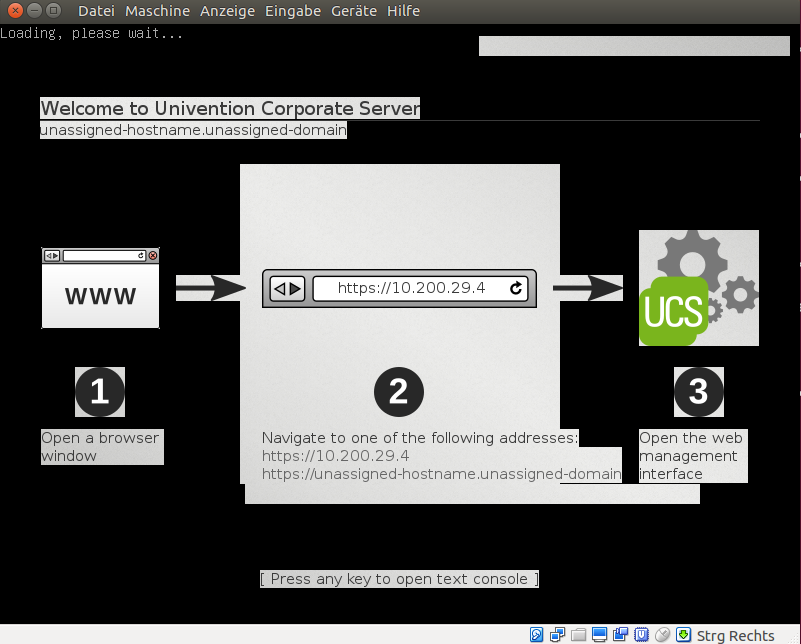Open the shared folders status icon
Screen dimensions: 801x644
578,635
